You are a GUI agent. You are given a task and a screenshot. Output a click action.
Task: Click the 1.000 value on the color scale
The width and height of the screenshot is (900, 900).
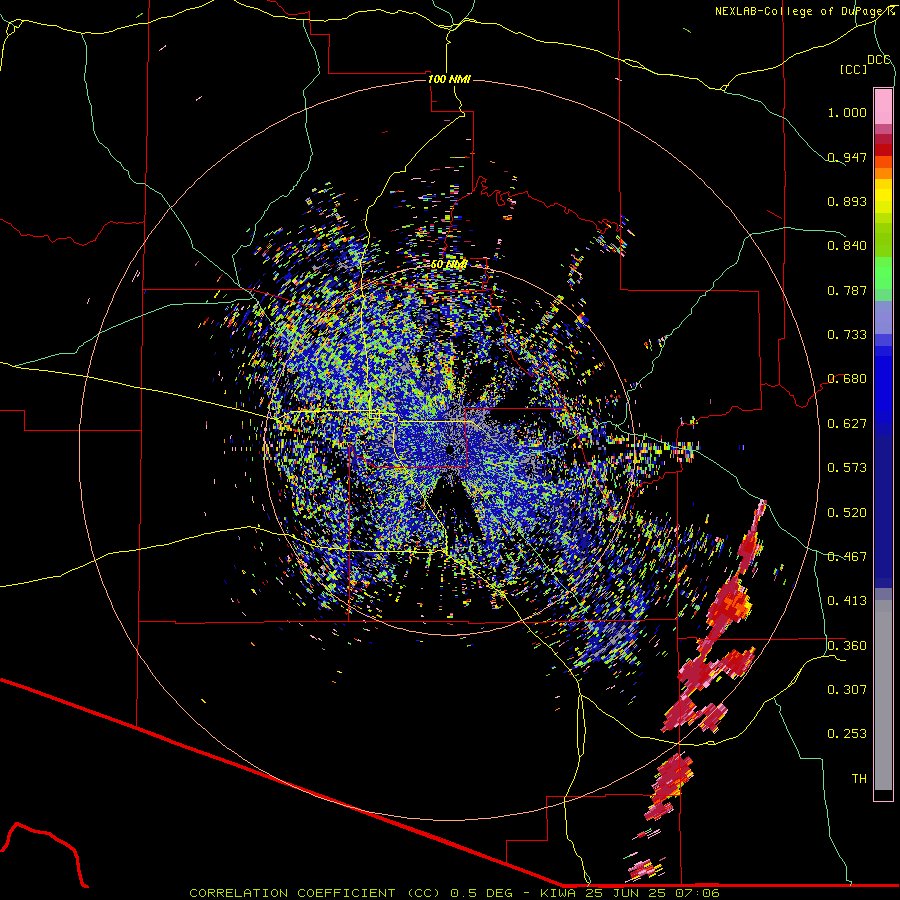point(847,112)
